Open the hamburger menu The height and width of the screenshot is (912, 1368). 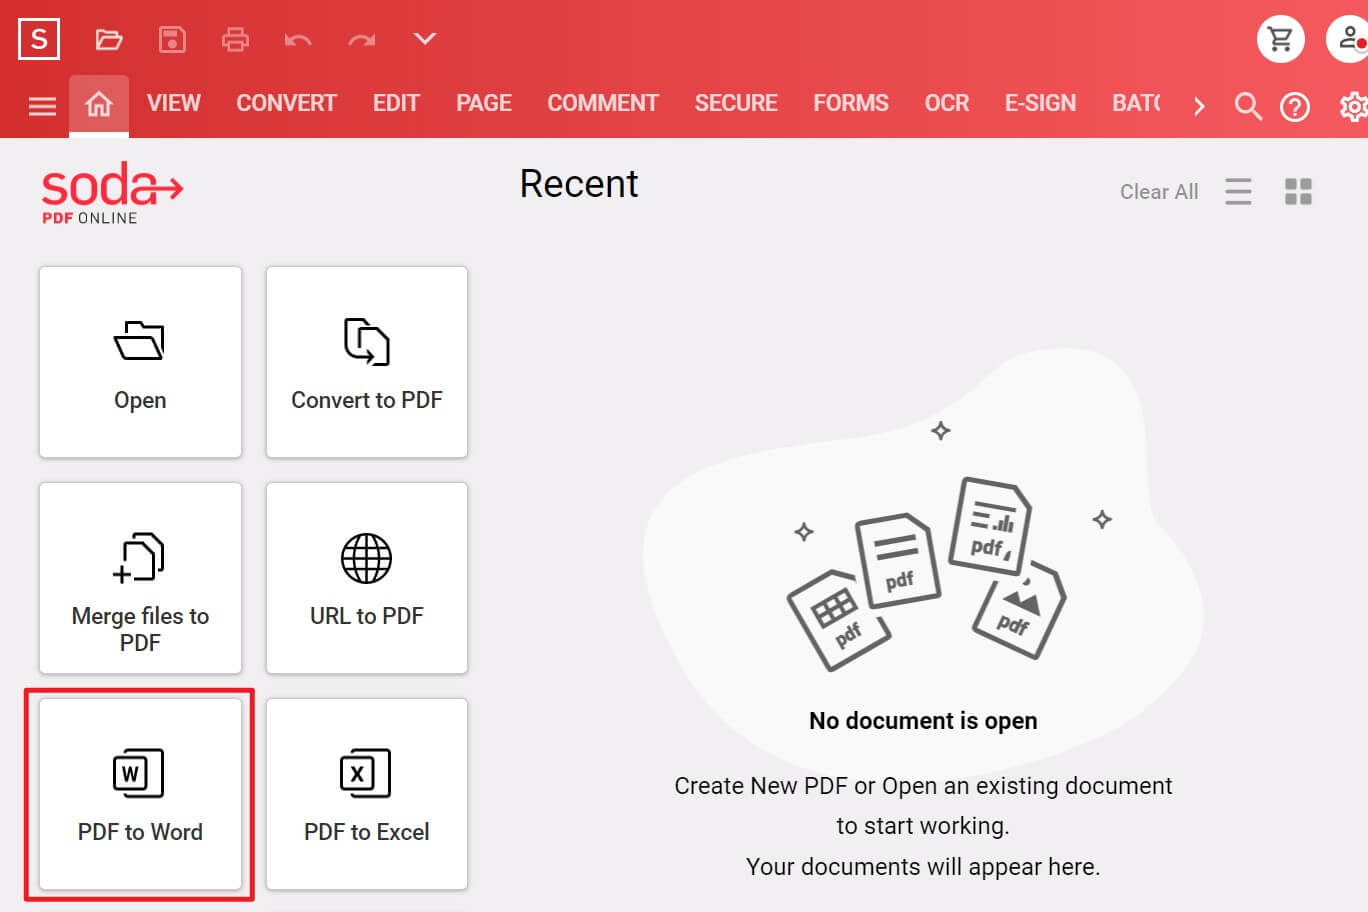[x=42, y=106]
